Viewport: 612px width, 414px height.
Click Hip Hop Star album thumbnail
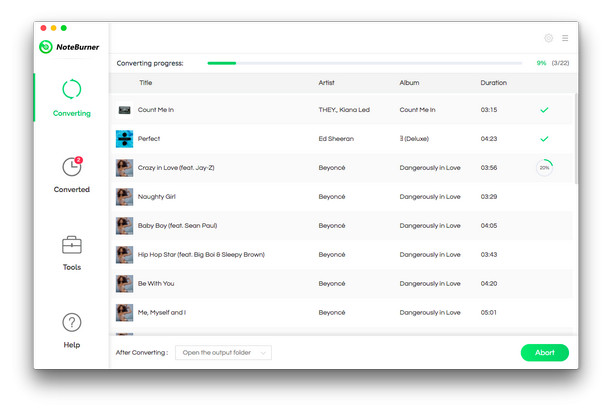click(125, 254)
